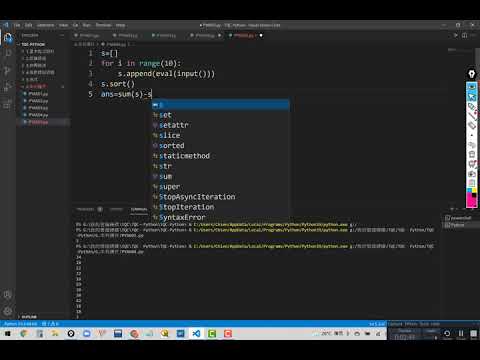The image size is (480, 360).
Task: Open the Source Control view
Action: (x=7, y=70)
